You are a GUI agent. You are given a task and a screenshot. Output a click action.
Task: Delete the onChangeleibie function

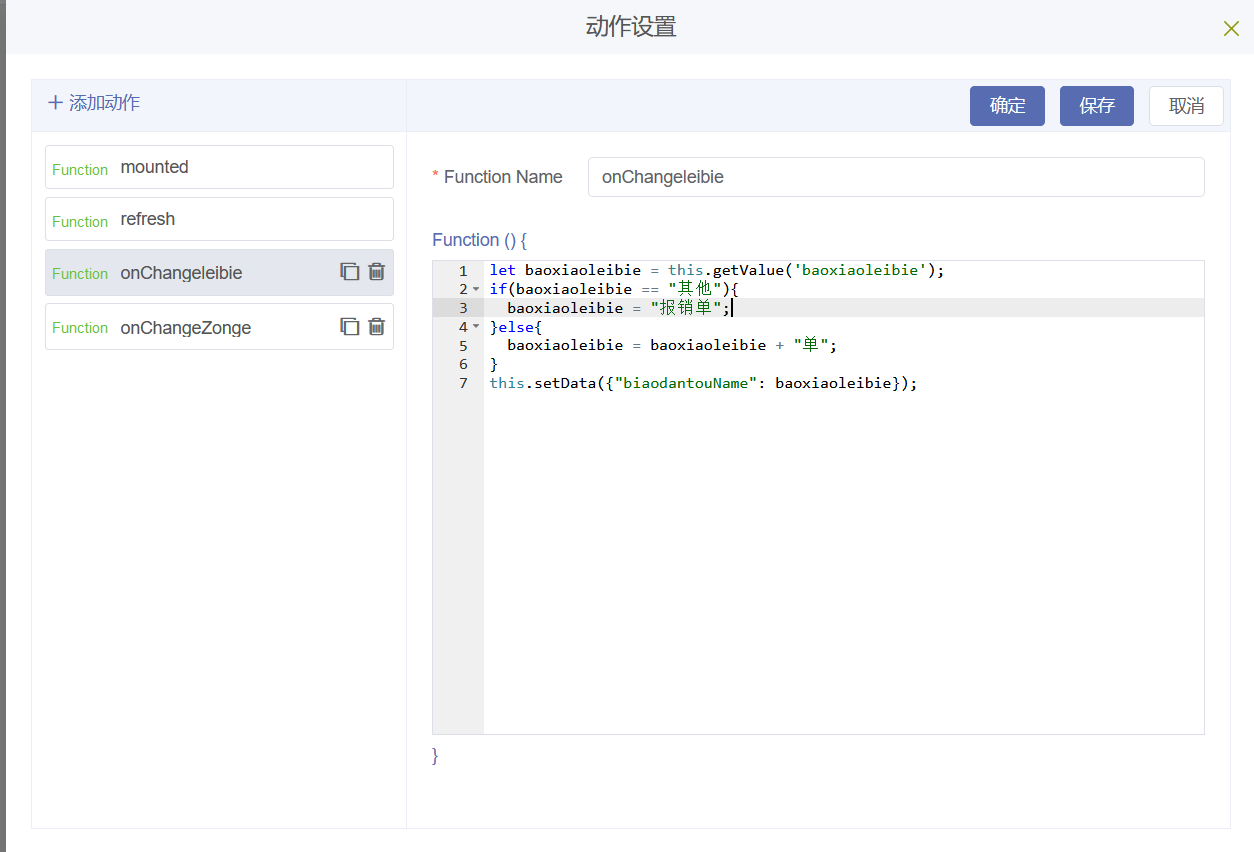[376, 272]
